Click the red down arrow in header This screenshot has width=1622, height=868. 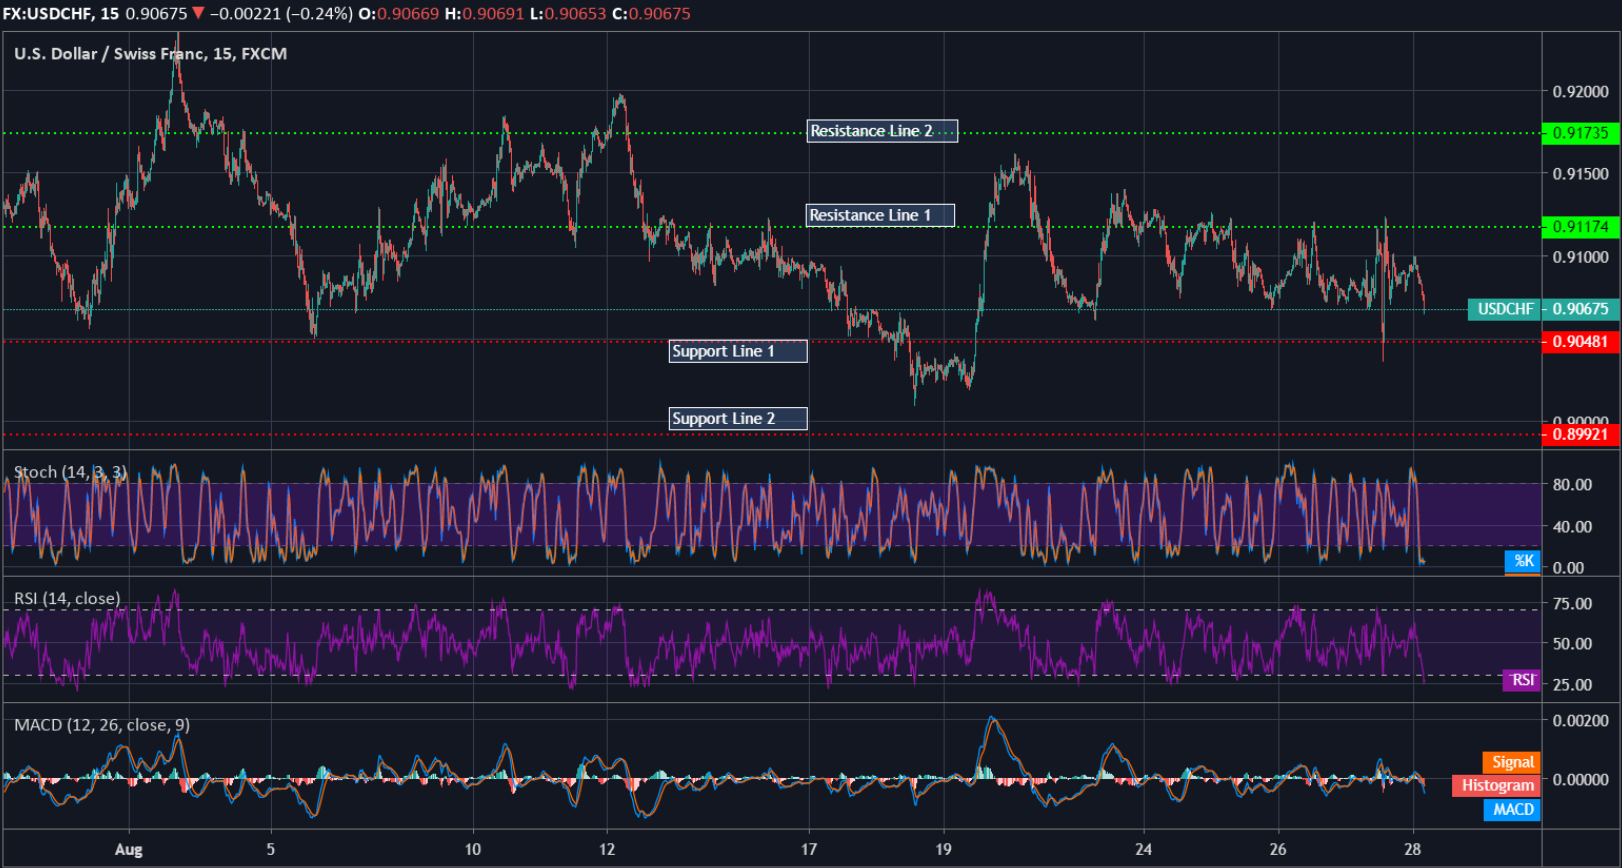point(198,13)
